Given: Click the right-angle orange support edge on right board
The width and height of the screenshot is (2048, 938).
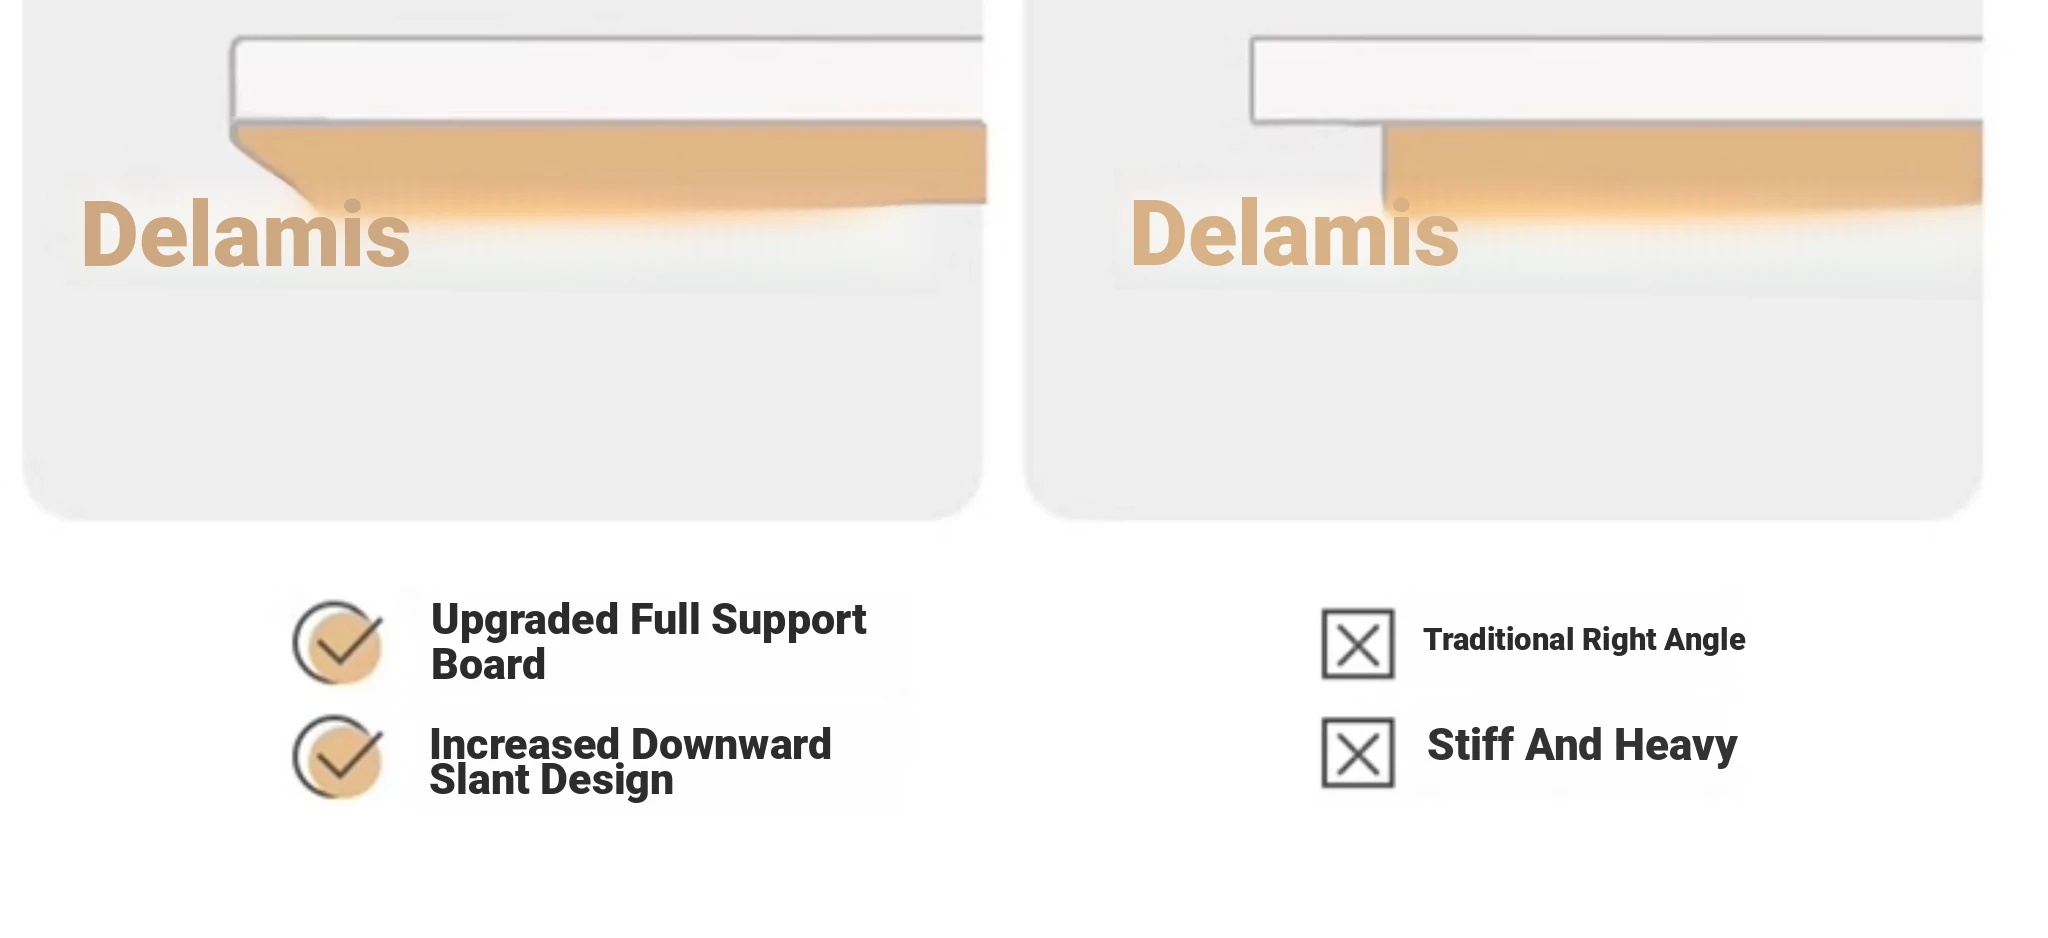Looking at the screenshot, I should coord(1386,165).
